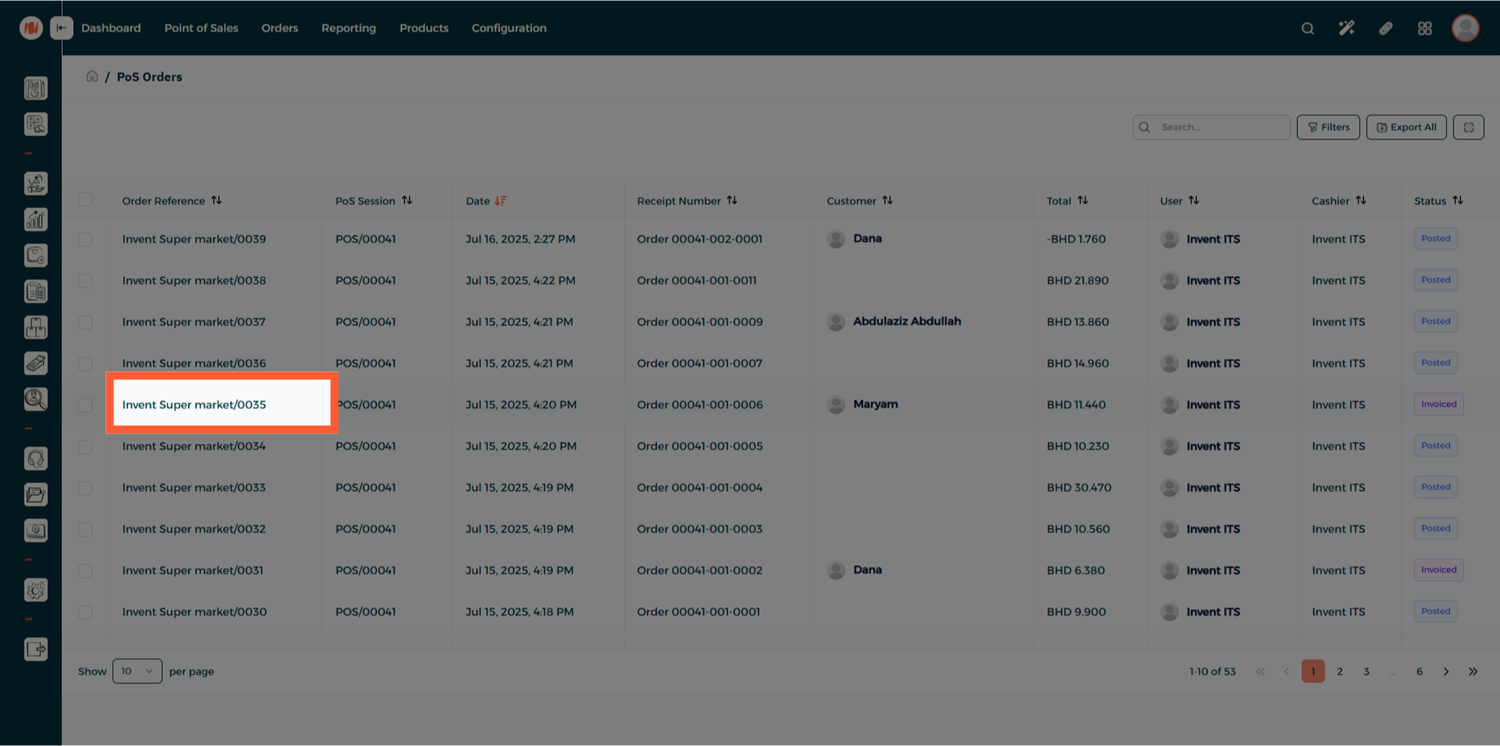Click the magnifier search icon in top bar
This screenshot has width=1500, height=746.
pos(1307,28)
